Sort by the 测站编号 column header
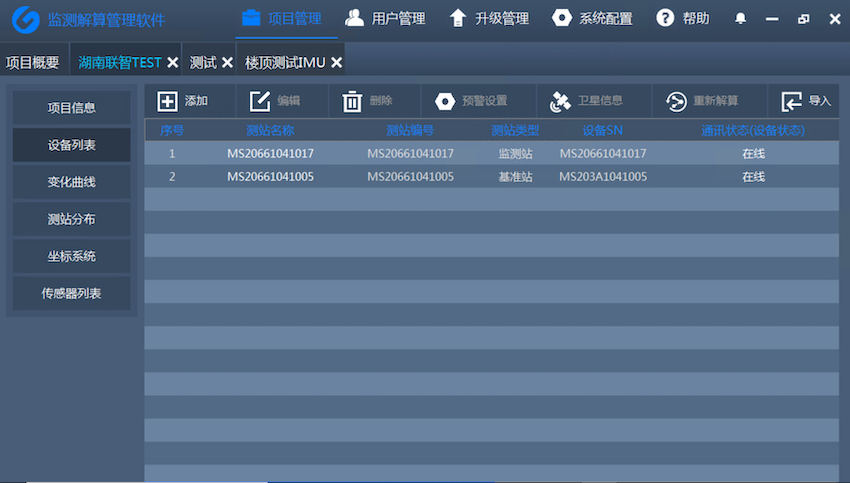This screenshot has height=483, width=850. tap(410, 130)
